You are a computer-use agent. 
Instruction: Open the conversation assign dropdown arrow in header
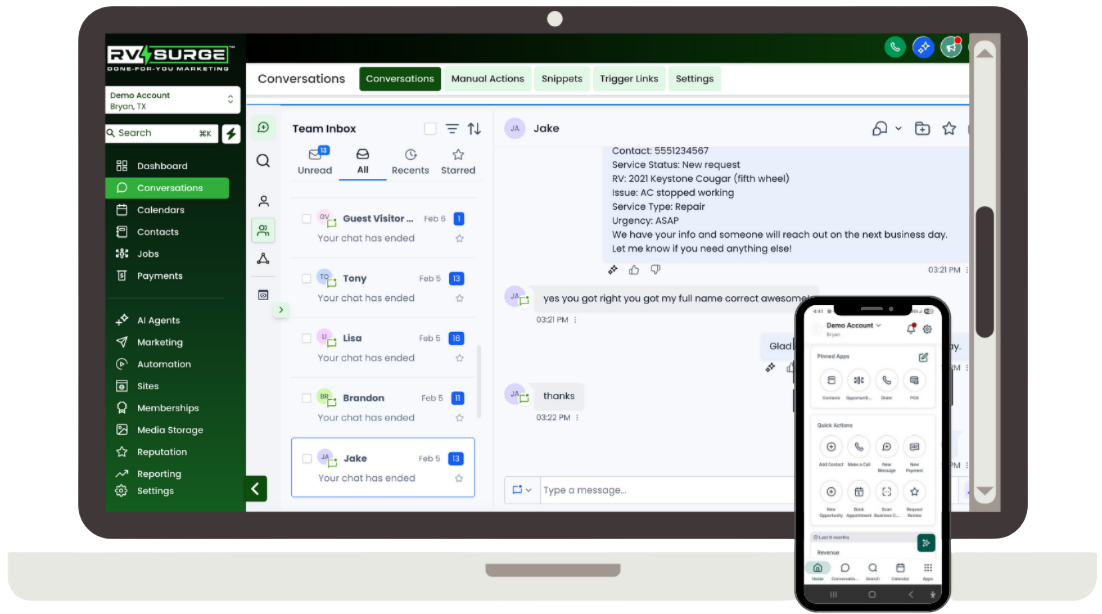[x=898, y=129]
